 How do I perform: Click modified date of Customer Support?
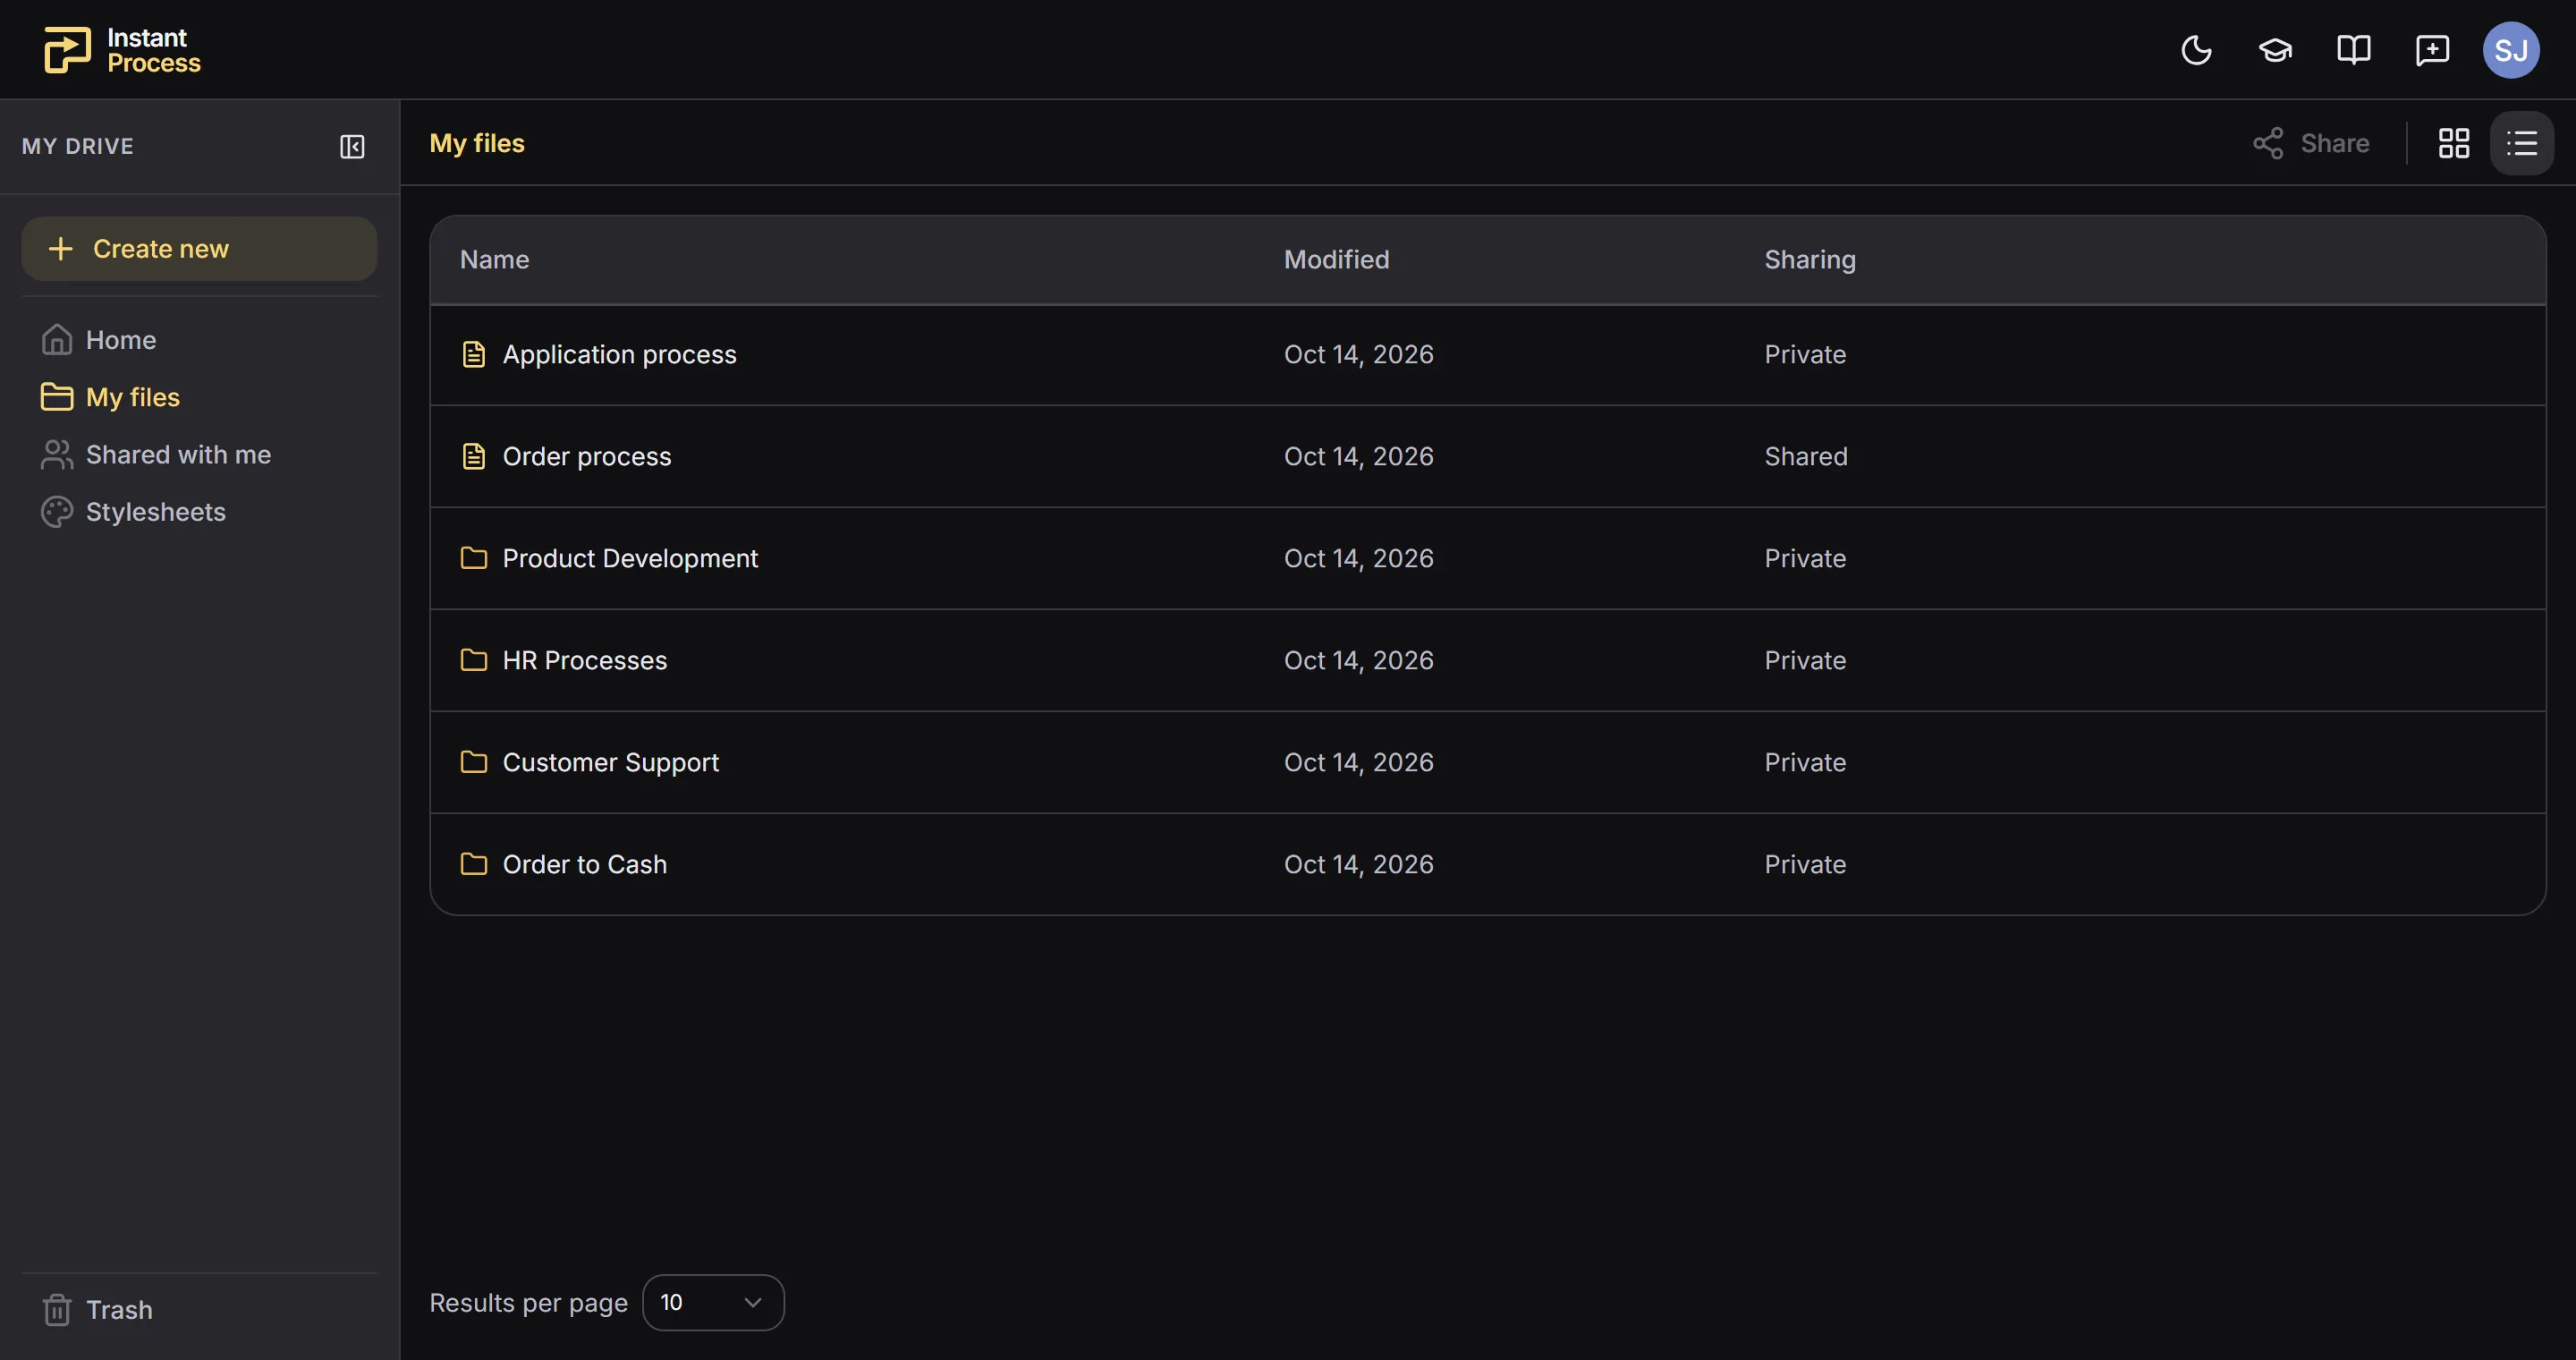pos(1358,762)
